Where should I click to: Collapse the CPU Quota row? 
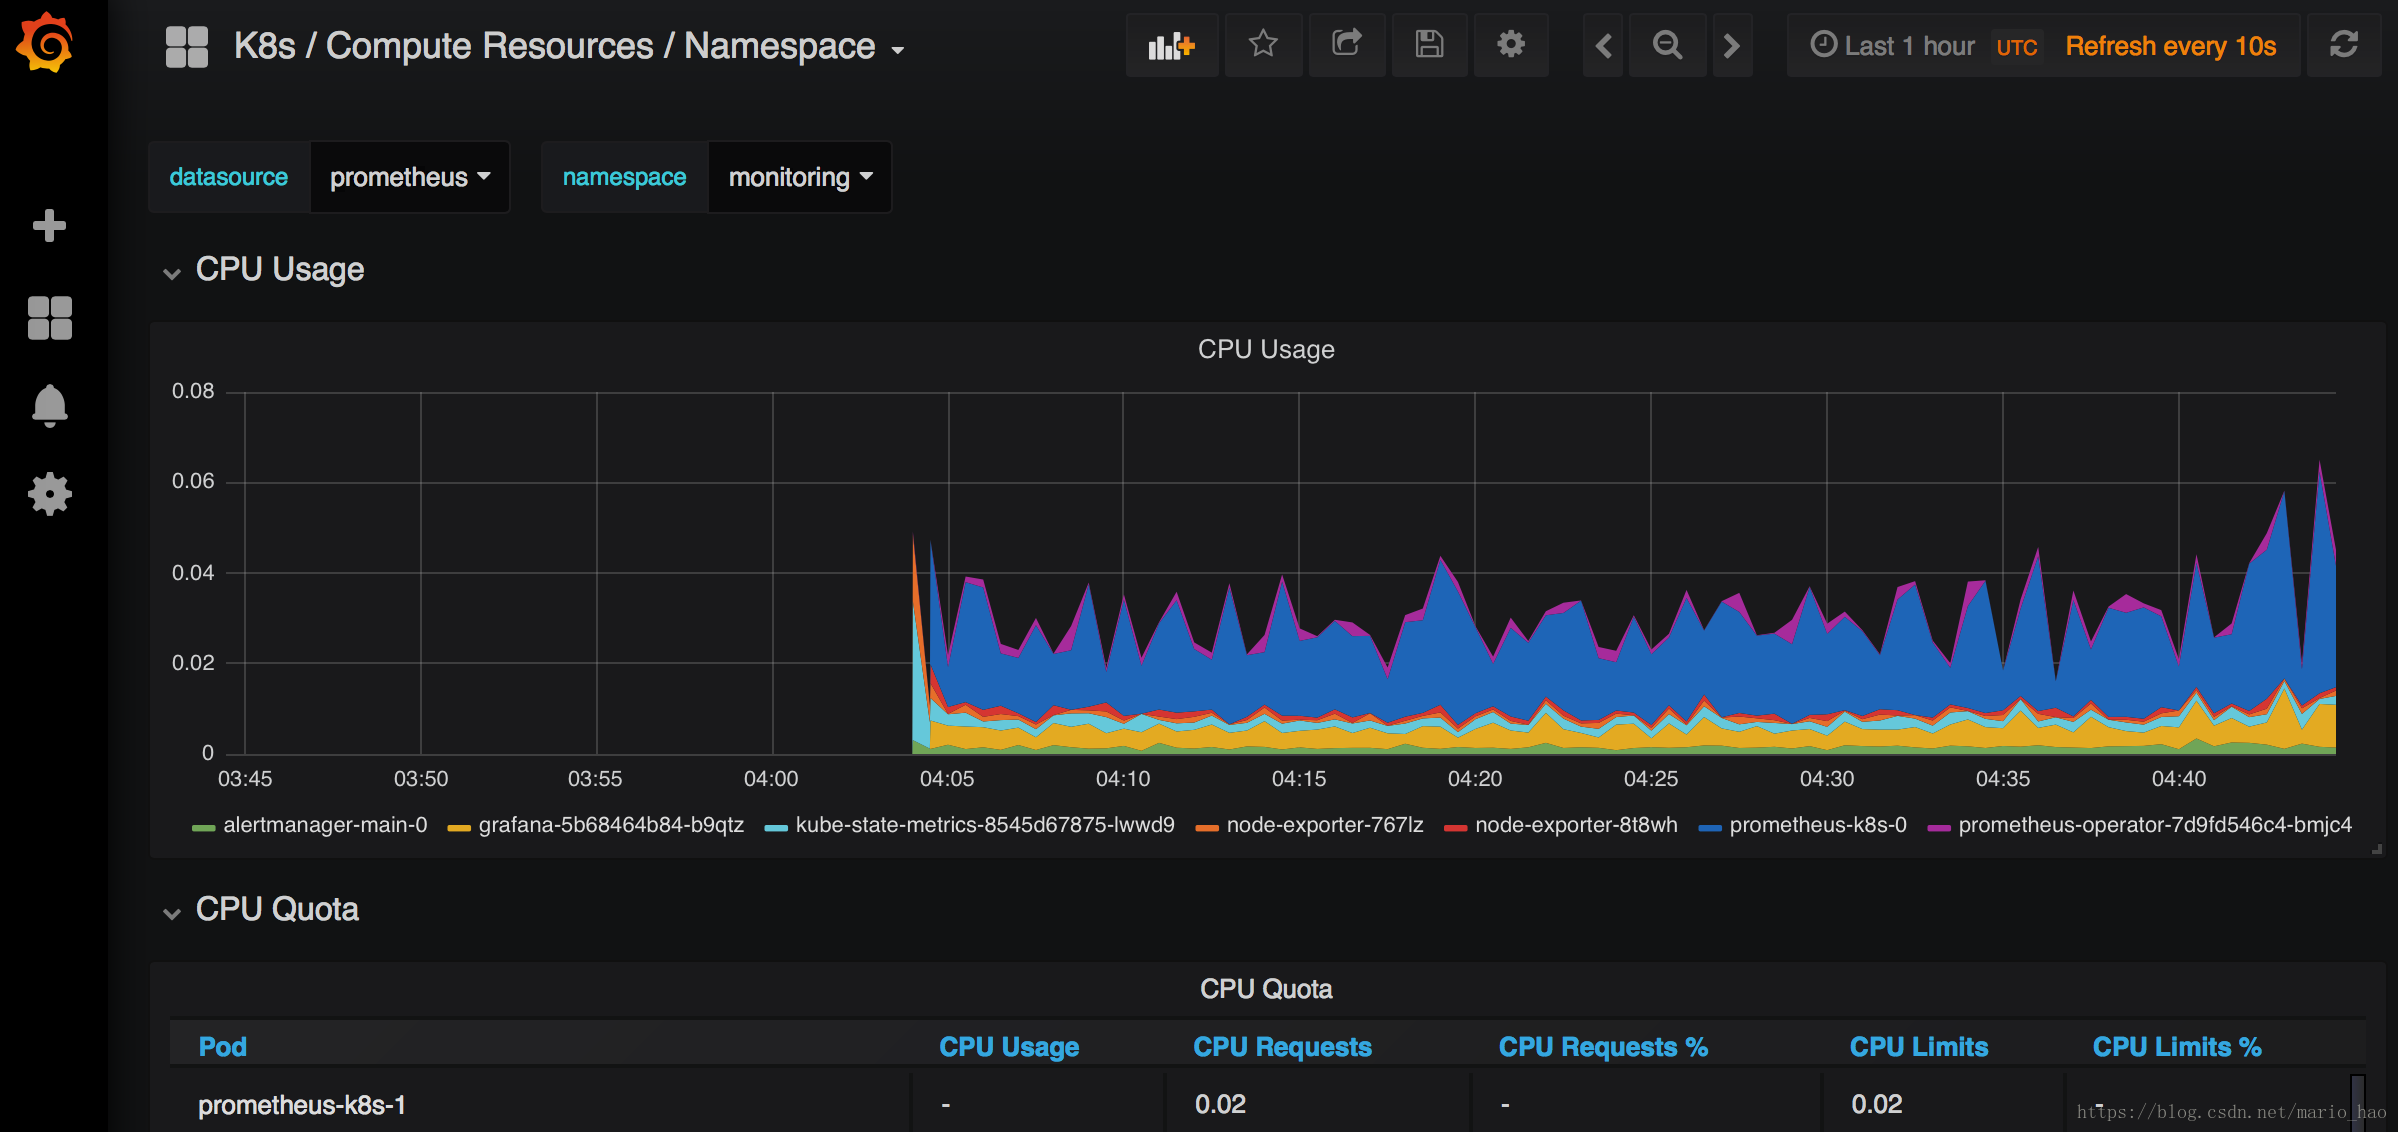(261, 910)
